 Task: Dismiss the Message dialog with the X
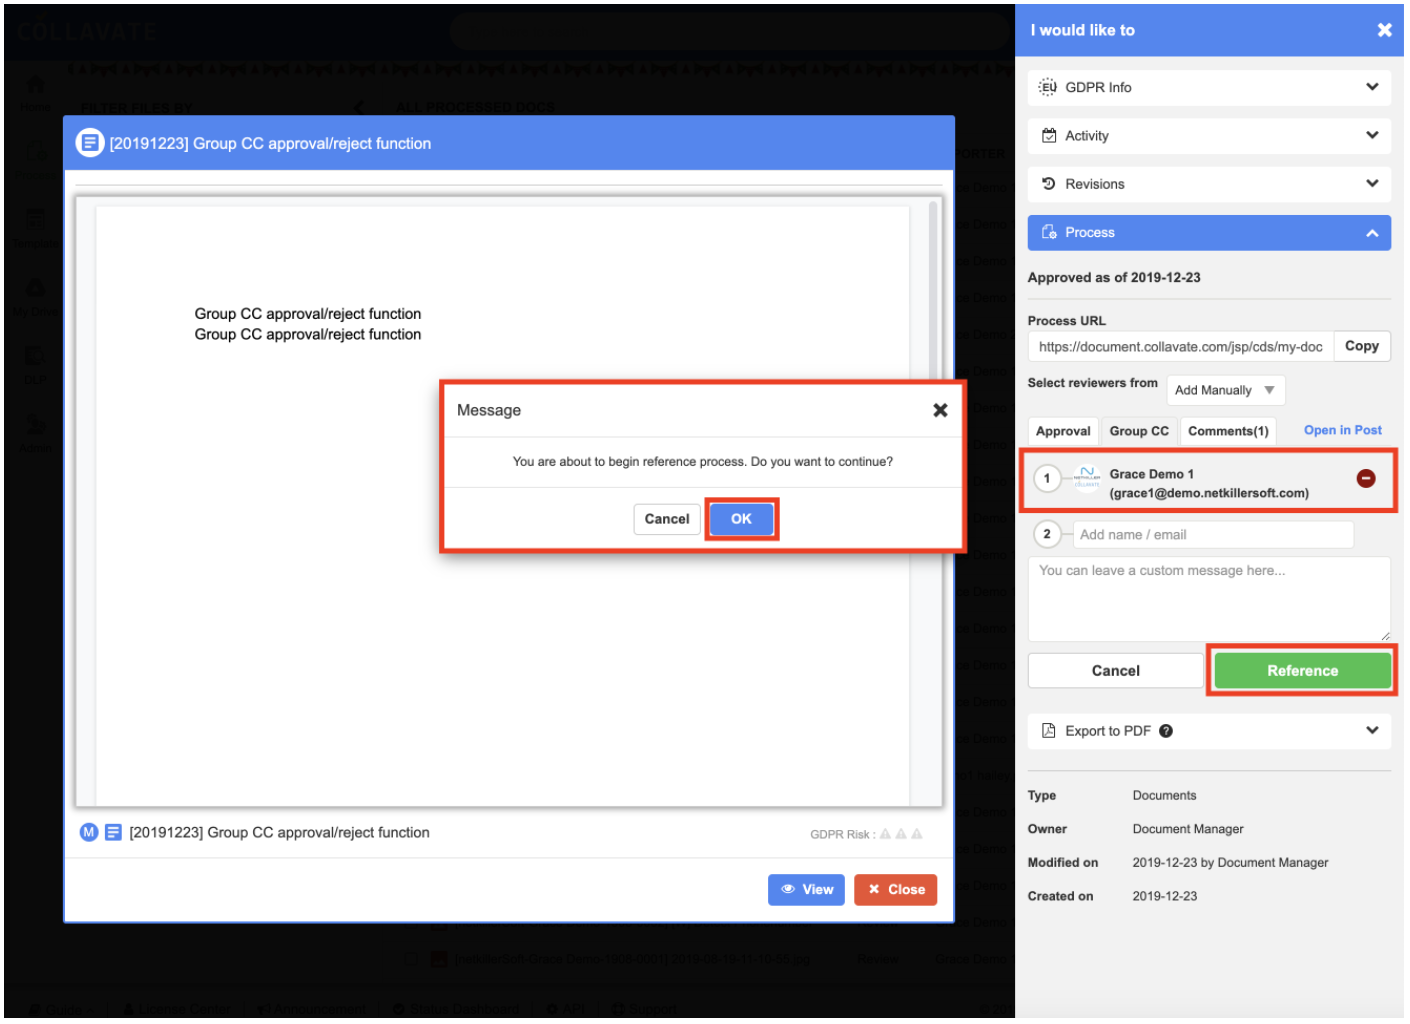click(x=940, y=410)
